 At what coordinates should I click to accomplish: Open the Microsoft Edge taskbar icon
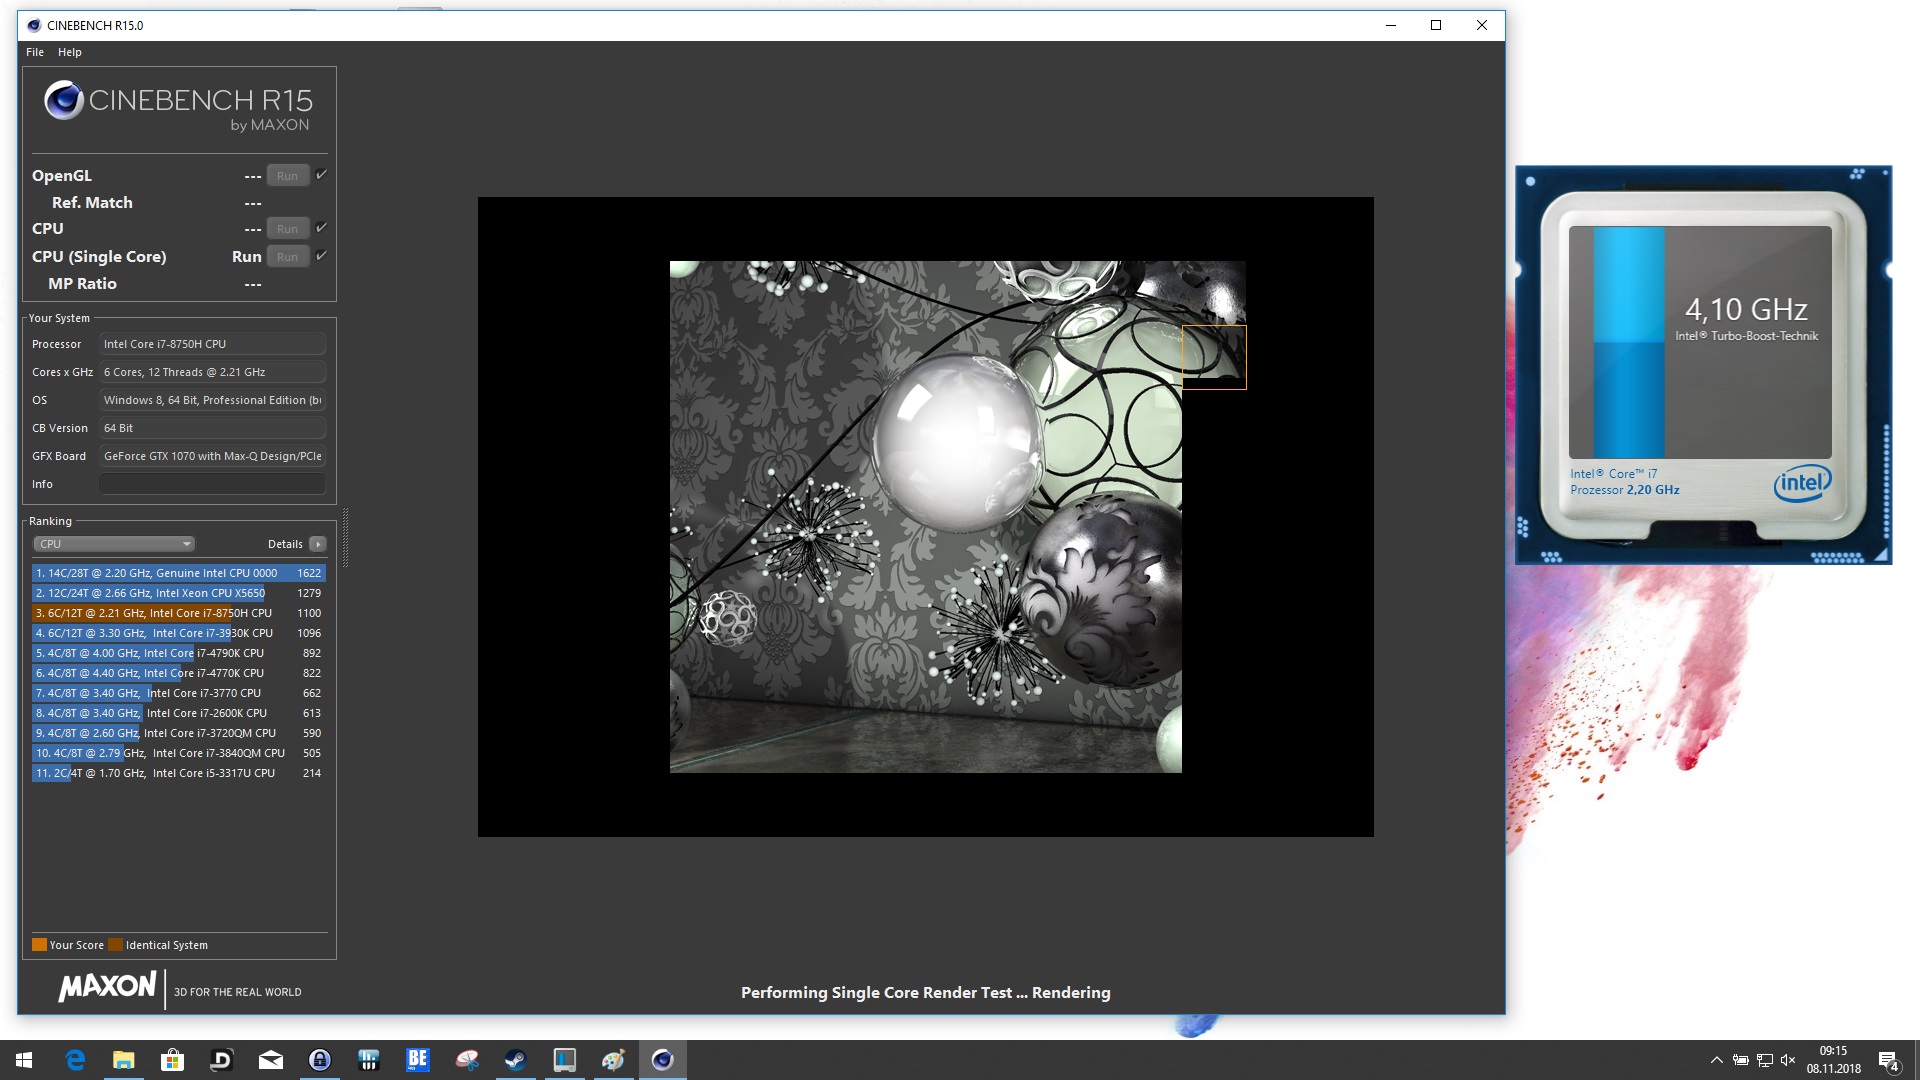[x=75, y=1060]
